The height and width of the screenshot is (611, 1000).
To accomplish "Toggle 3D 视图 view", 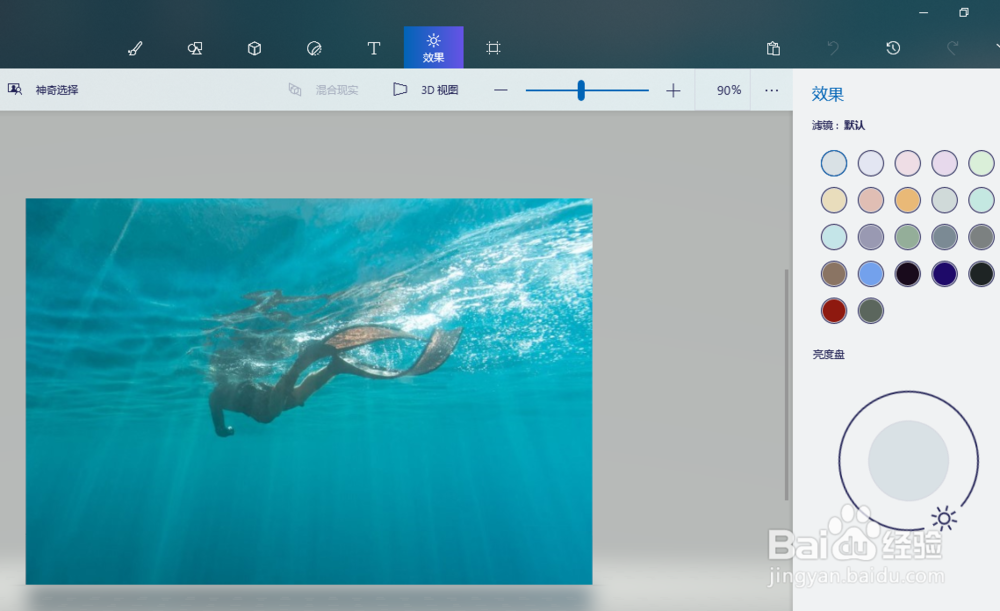I will coord(425,90).
